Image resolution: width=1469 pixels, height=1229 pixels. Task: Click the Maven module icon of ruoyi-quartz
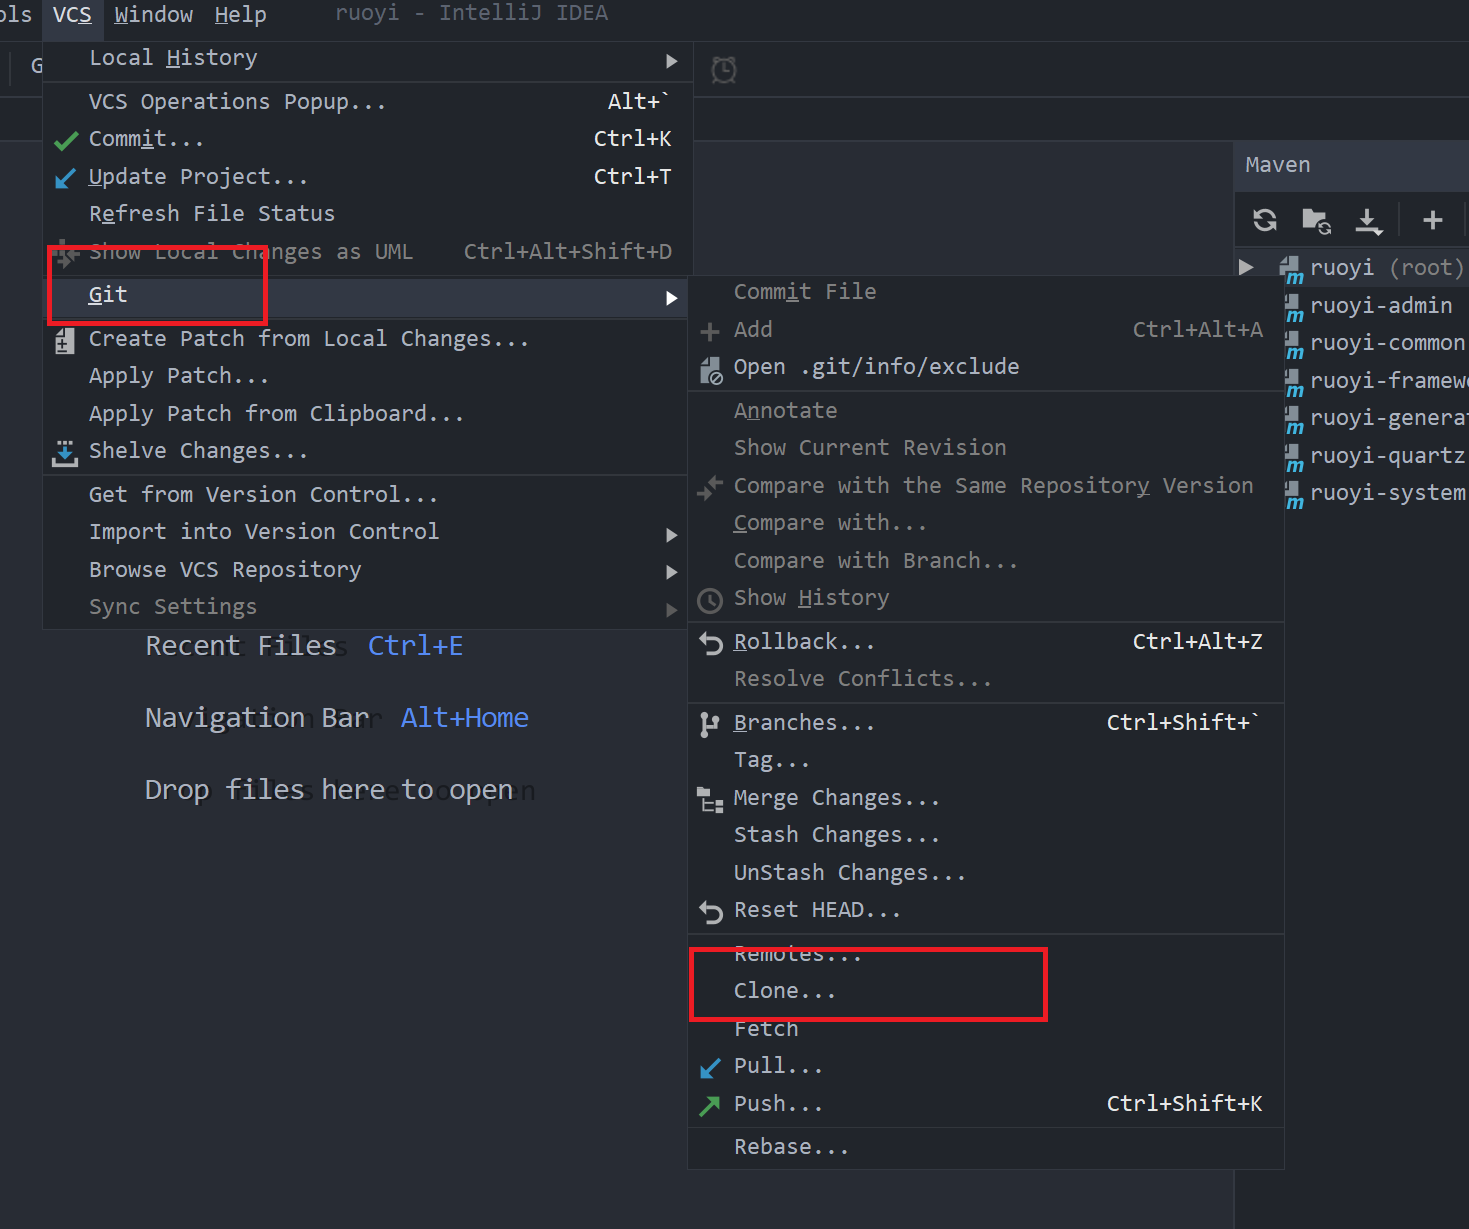point(1294,458)
